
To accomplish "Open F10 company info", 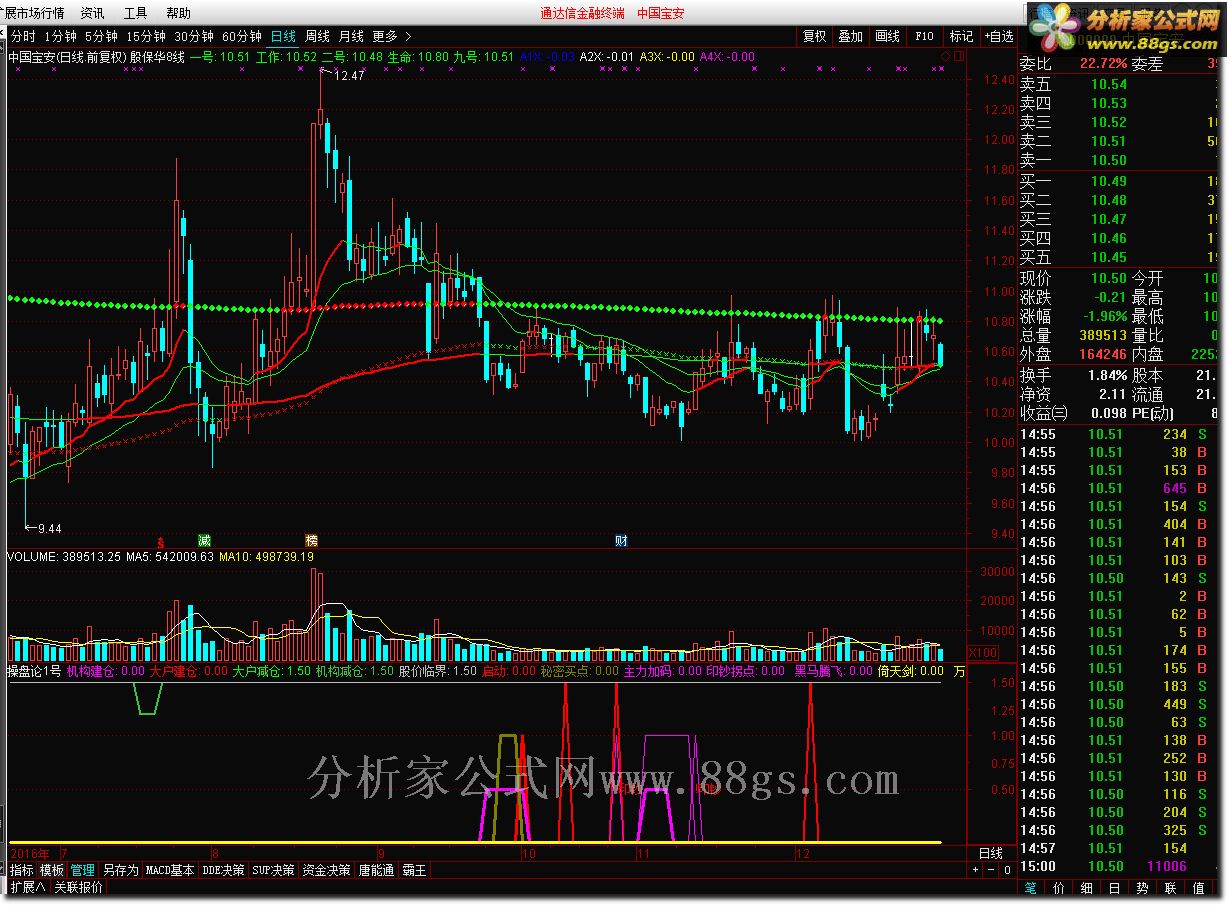I will [924, 36].
